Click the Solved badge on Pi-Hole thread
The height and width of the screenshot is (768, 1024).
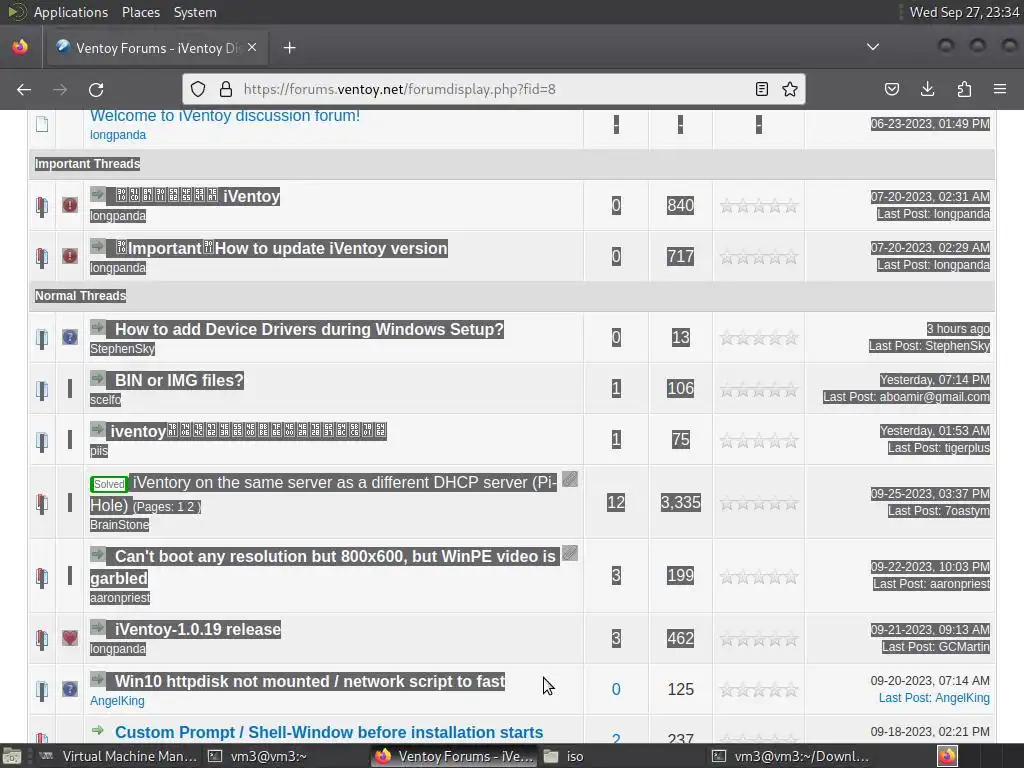pos(109,484)
